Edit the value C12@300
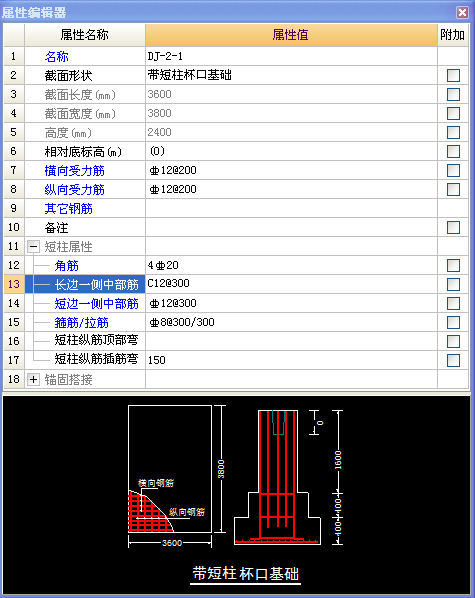Viewport: 475px width, 598px height. [x=291, y=284]
